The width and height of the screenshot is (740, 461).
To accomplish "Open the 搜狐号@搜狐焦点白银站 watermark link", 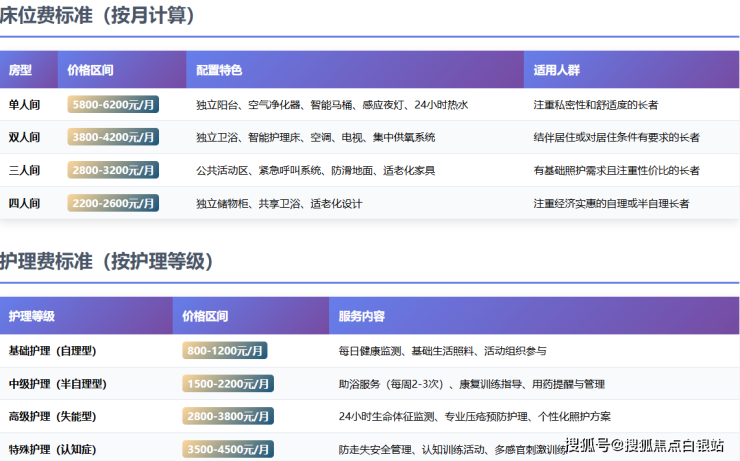I will pos(644,444).
